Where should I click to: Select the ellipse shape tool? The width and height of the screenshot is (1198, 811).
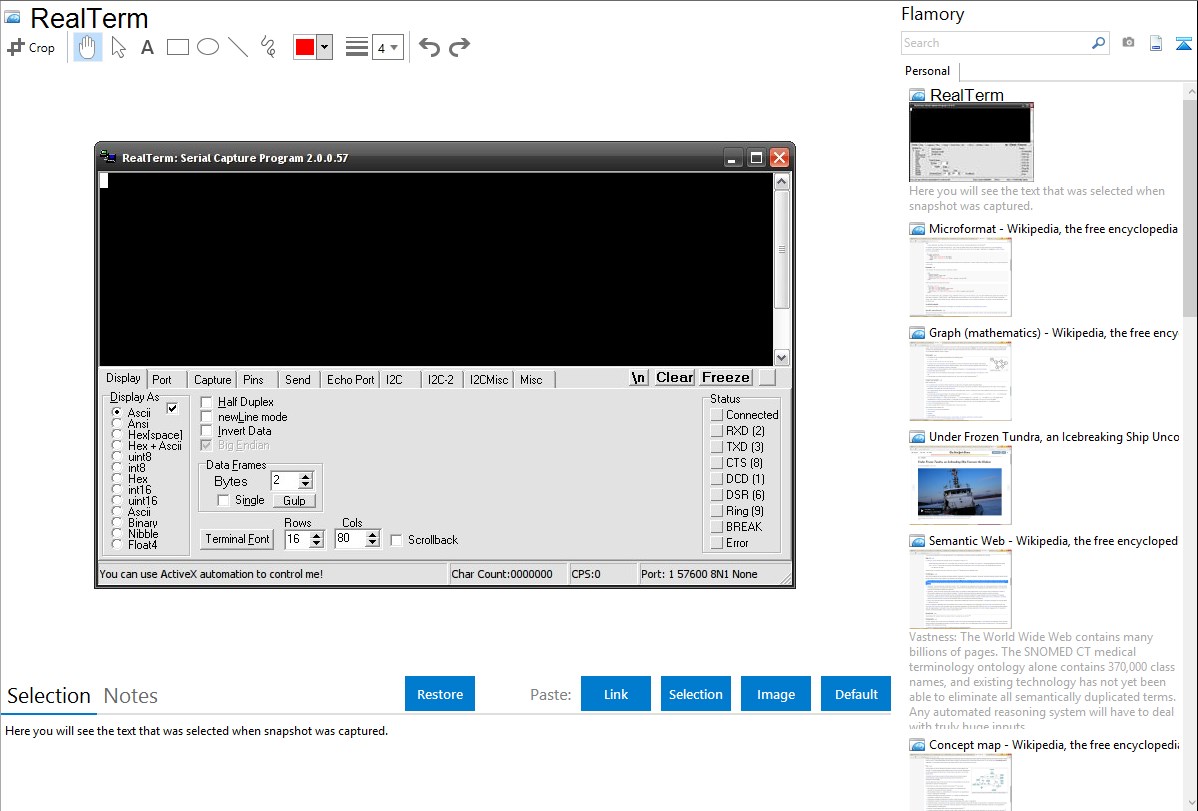point(208,47)
